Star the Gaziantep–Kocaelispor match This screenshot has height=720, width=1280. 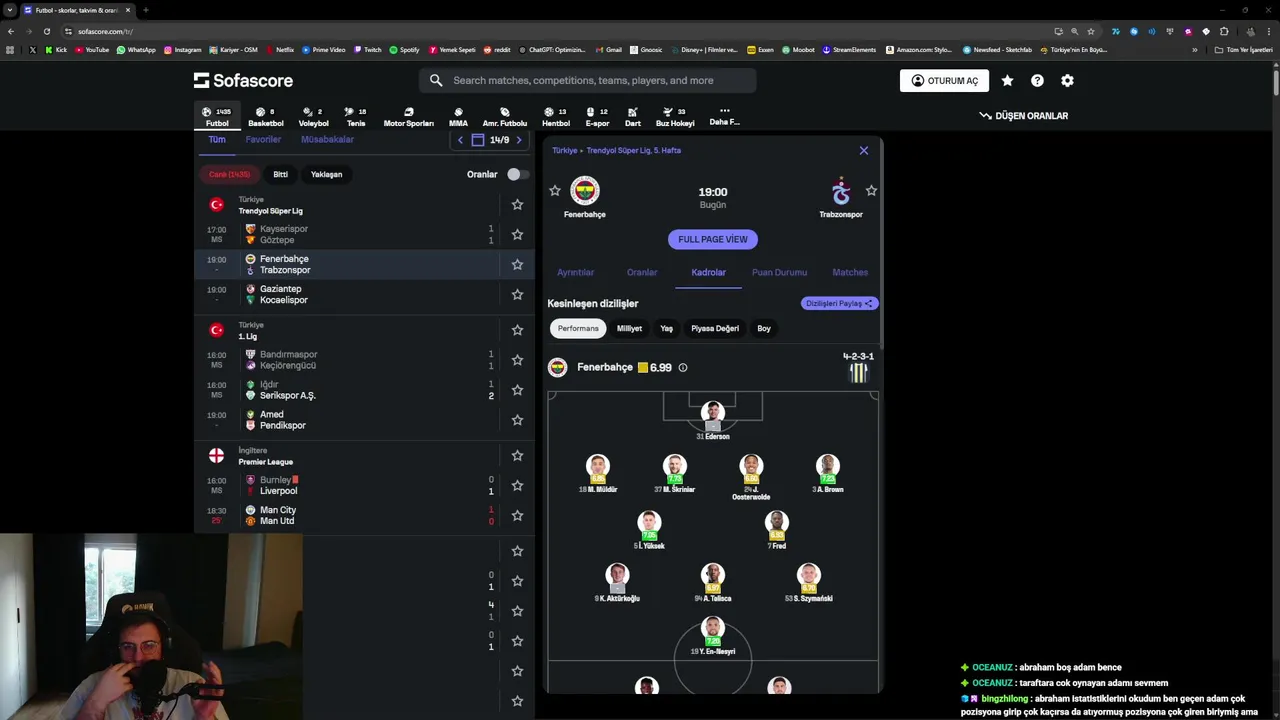pos(517,294)
